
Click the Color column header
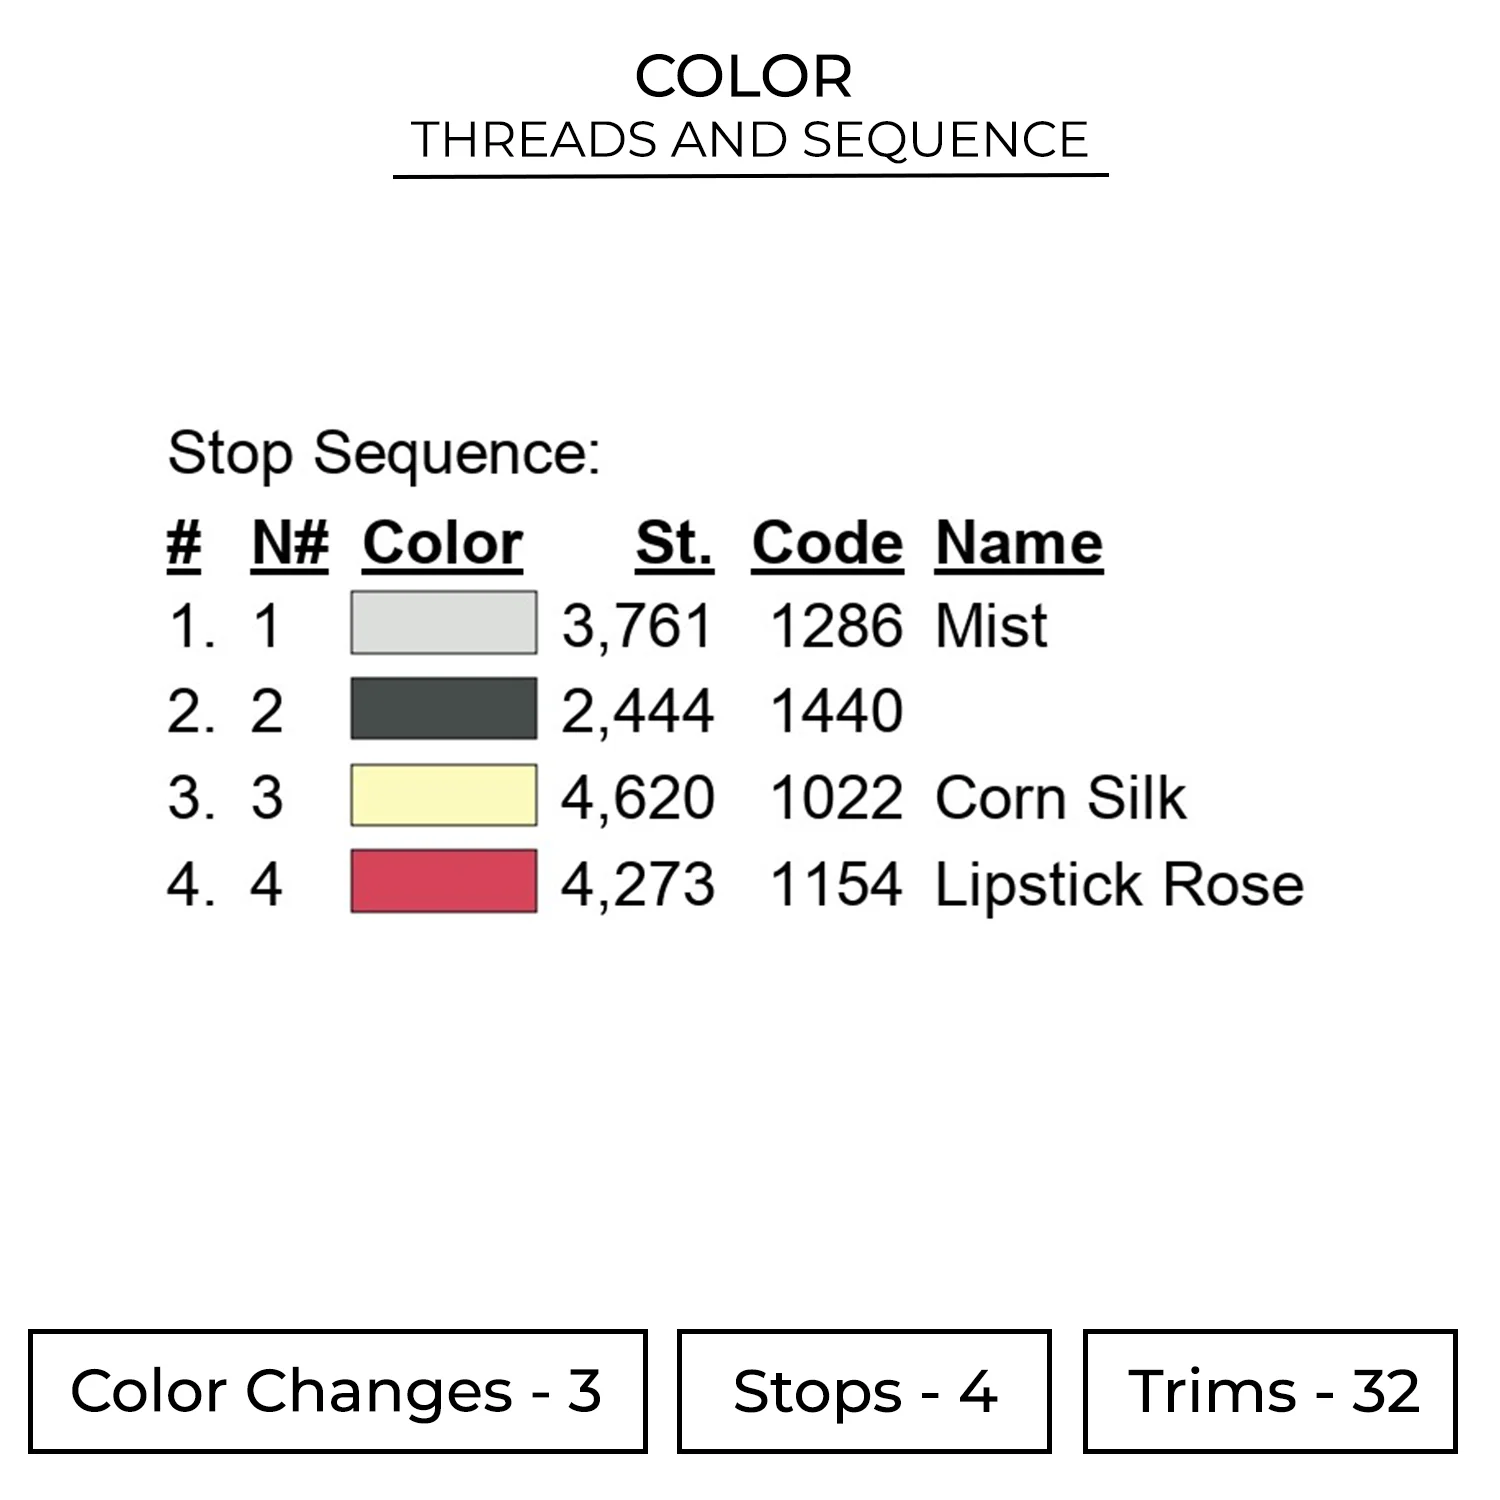click(x=442, y=544)
